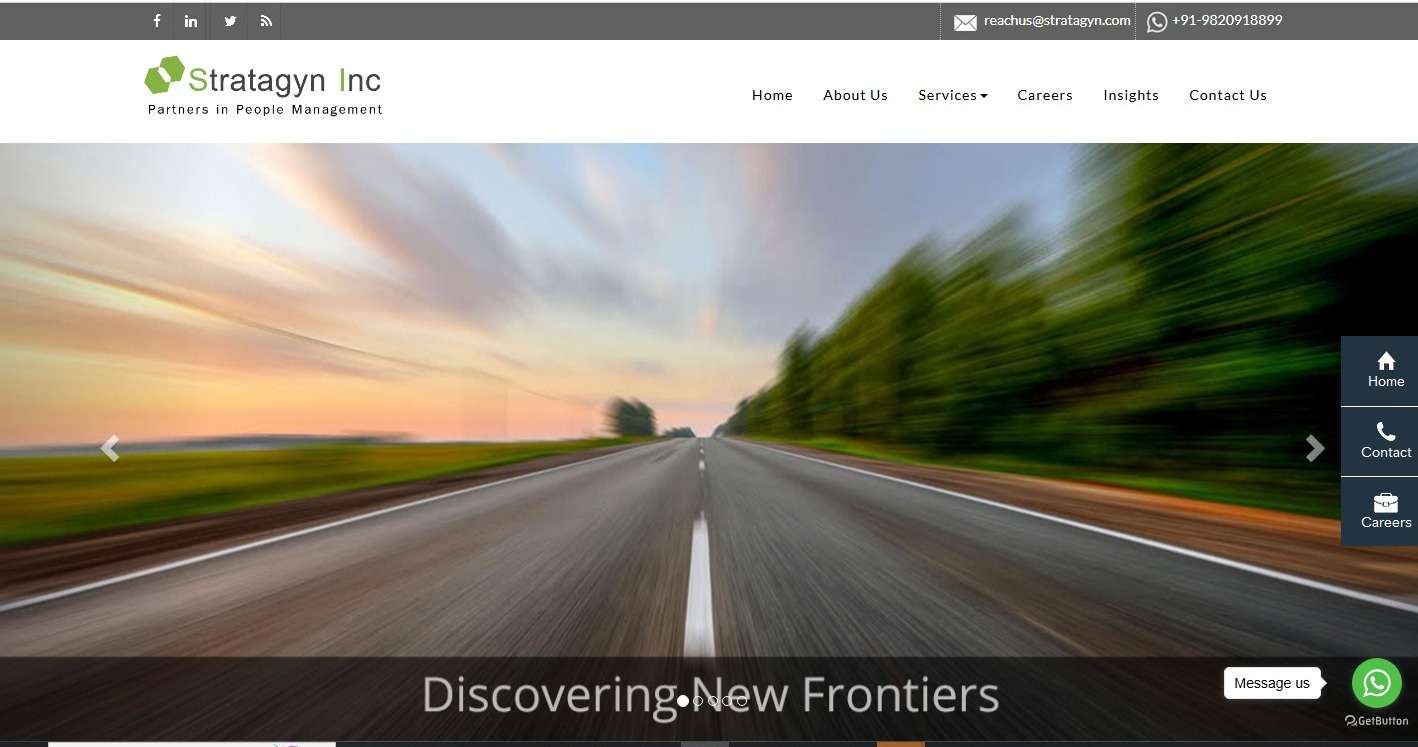Click the Stratagyn Inc logo
The width and height of the screenshot is (1418, 747).
tap(264, 86)
